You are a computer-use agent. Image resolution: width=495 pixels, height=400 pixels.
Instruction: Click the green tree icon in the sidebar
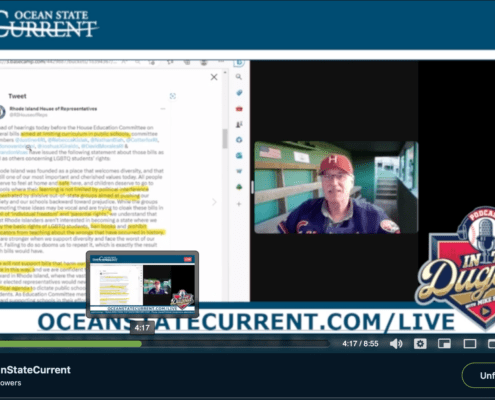(239, 187)
